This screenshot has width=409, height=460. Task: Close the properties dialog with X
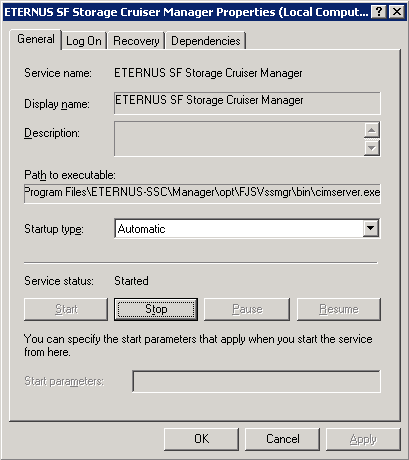(397, 12)
